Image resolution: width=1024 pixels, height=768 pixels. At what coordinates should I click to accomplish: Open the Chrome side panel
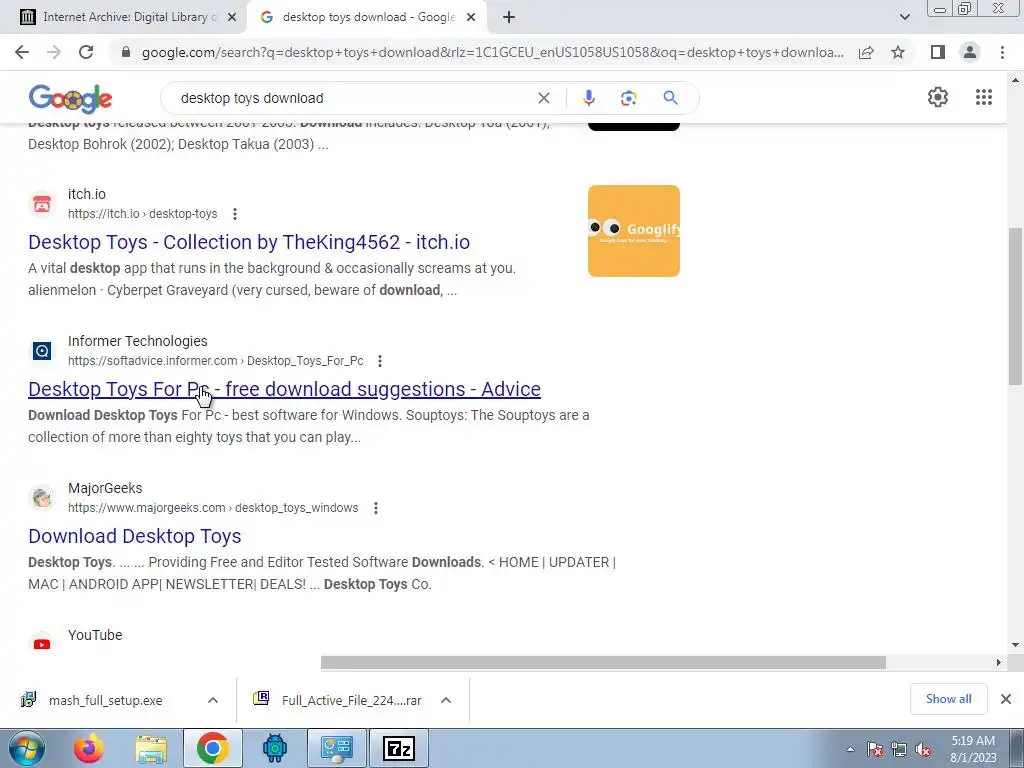pos(938,52)
